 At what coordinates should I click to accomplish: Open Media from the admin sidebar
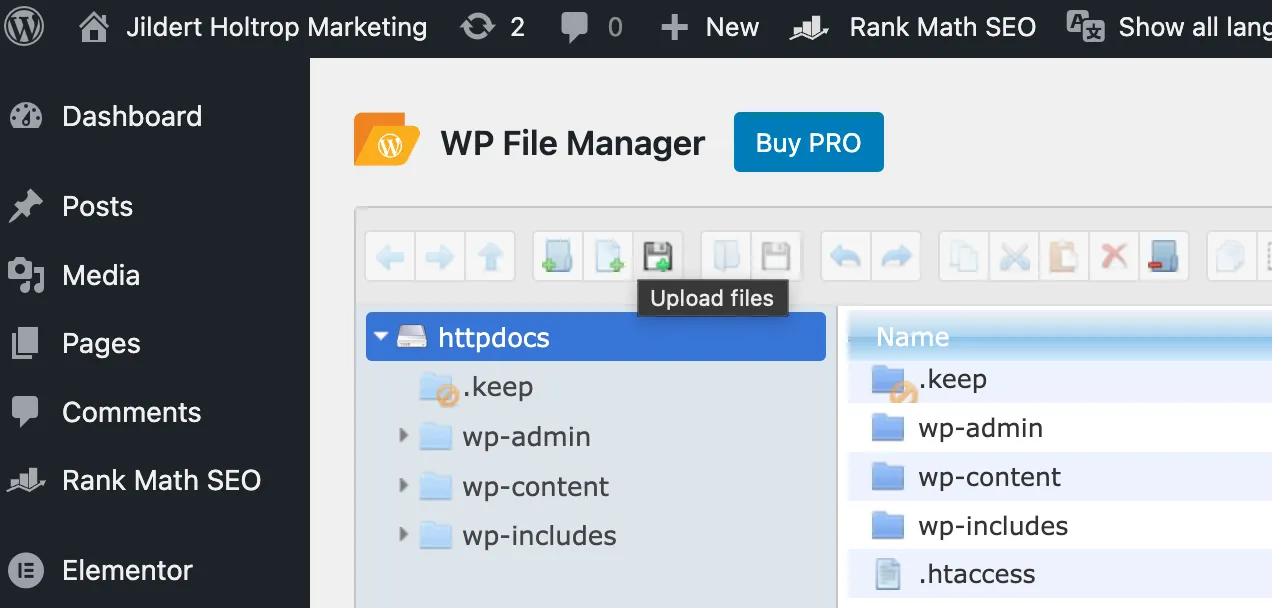coord(101,276)
